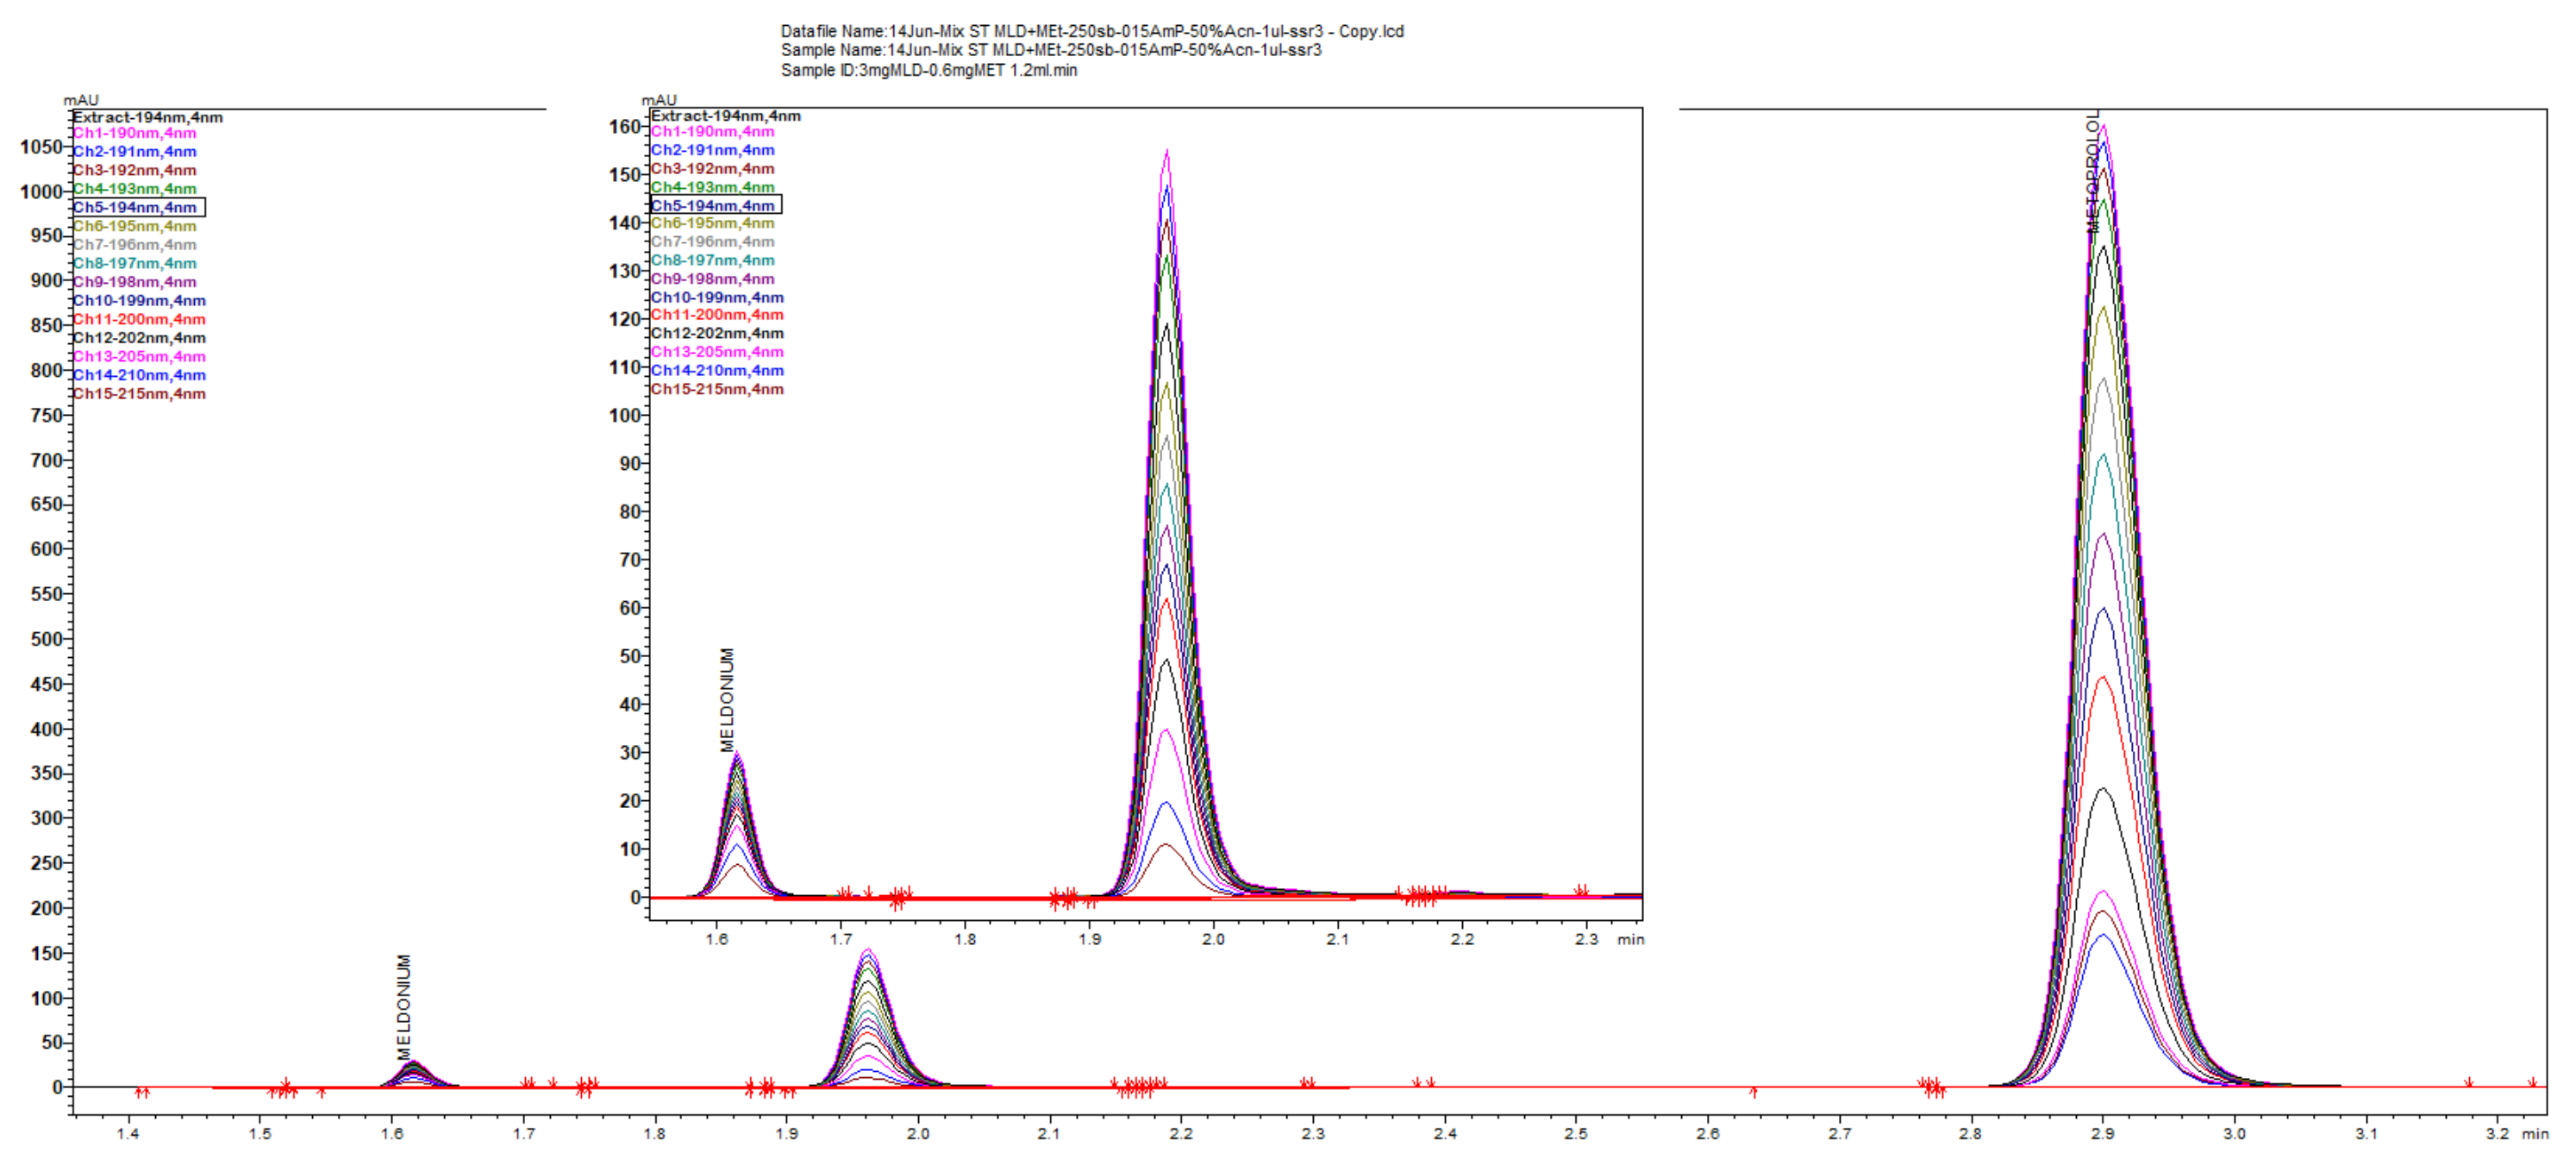This screenshot has width=2576, height=1159.
Task: Select the highlighted Ch5-194nm,4nm channel
Action: pyautogui.click(x=135, y=208)
